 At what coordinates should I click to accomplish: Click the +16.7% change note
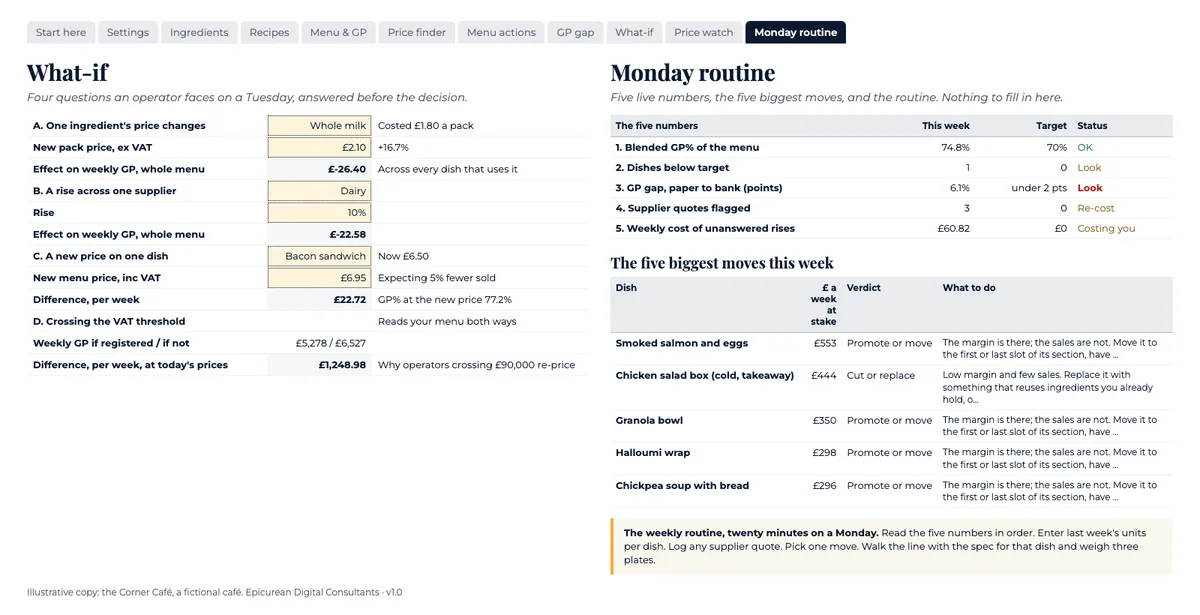tap(393, 147)
